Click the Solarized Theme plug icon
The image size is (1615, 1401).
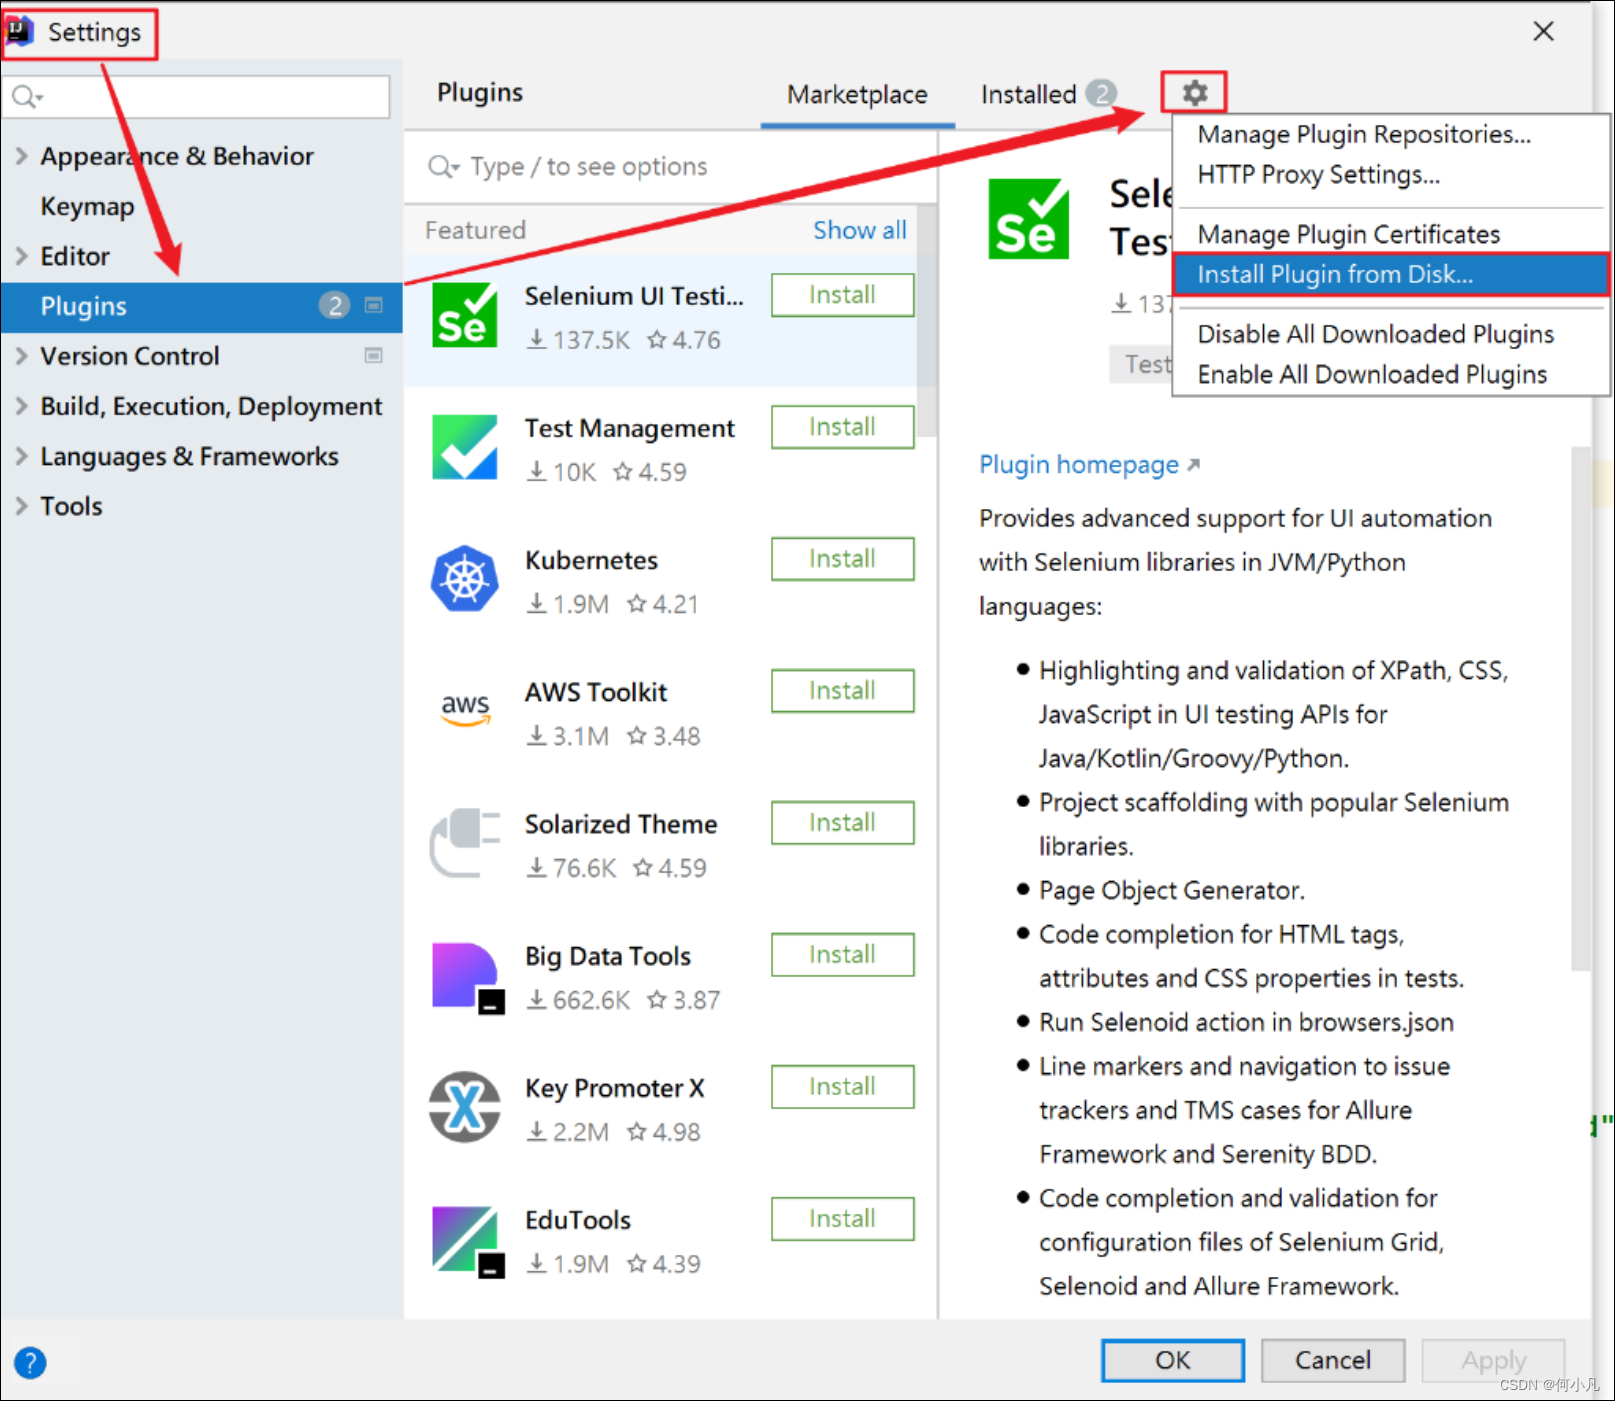pos(465,843)
